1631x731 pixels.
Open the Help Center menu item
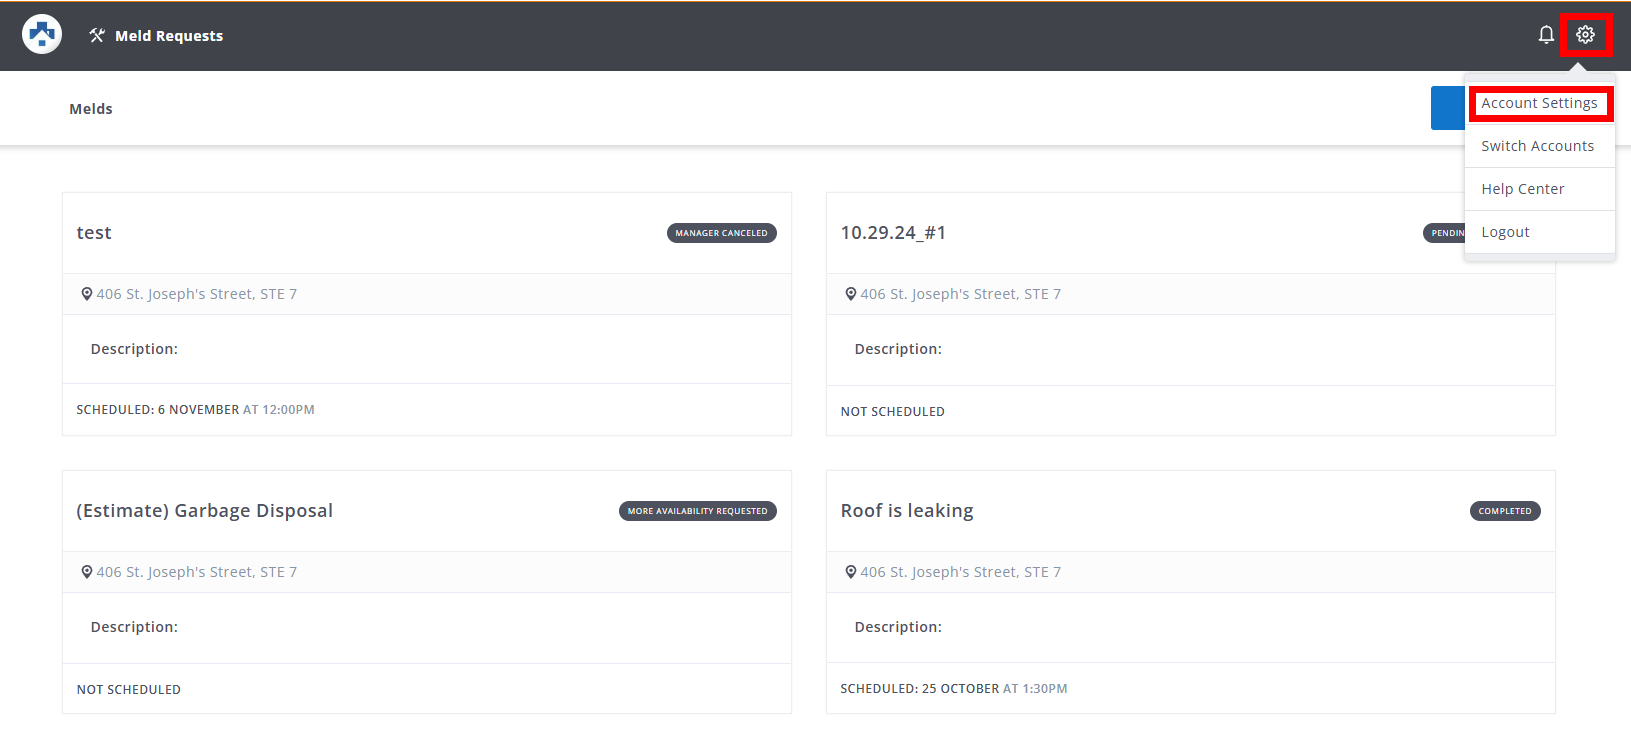1522,189
